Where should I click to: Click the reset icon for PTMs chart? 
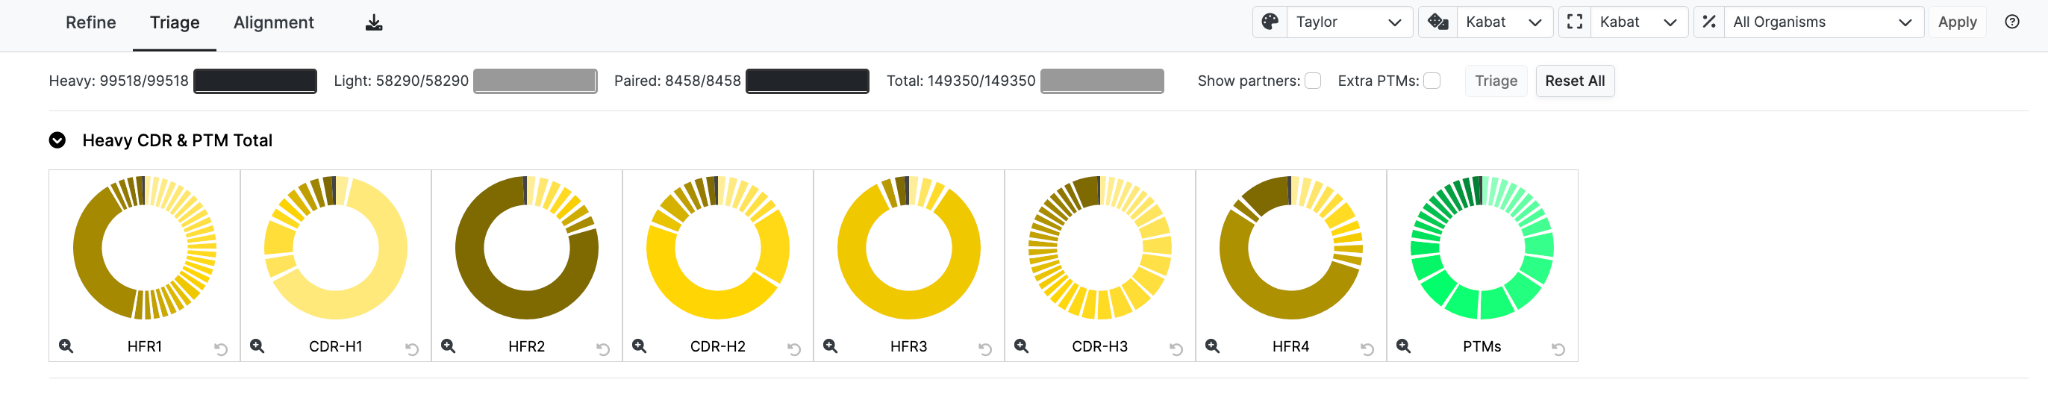coord(1558,349)
